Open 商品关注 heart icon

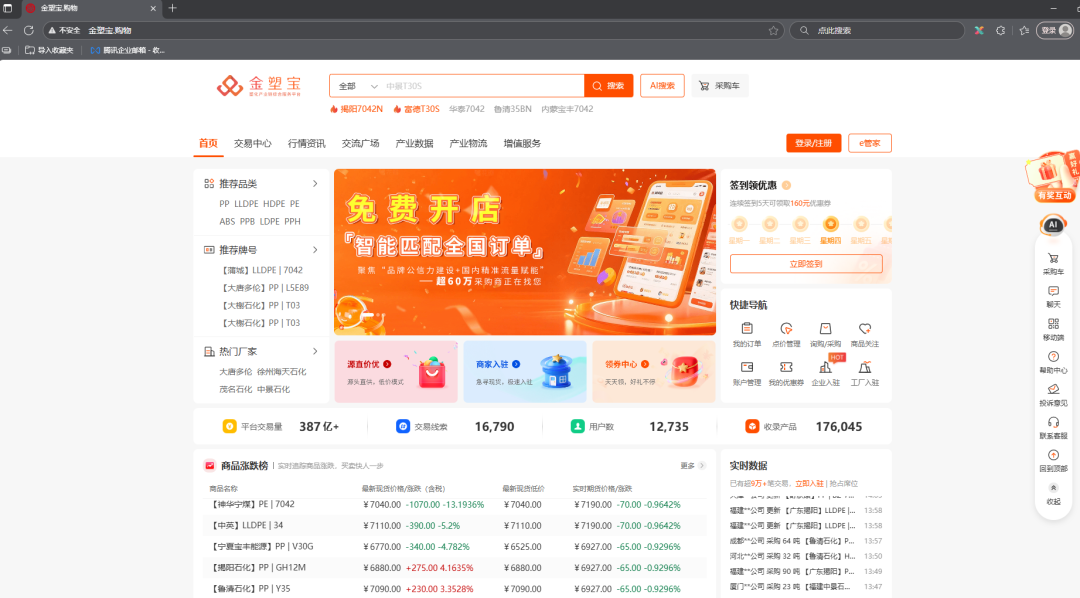(865, 328)
